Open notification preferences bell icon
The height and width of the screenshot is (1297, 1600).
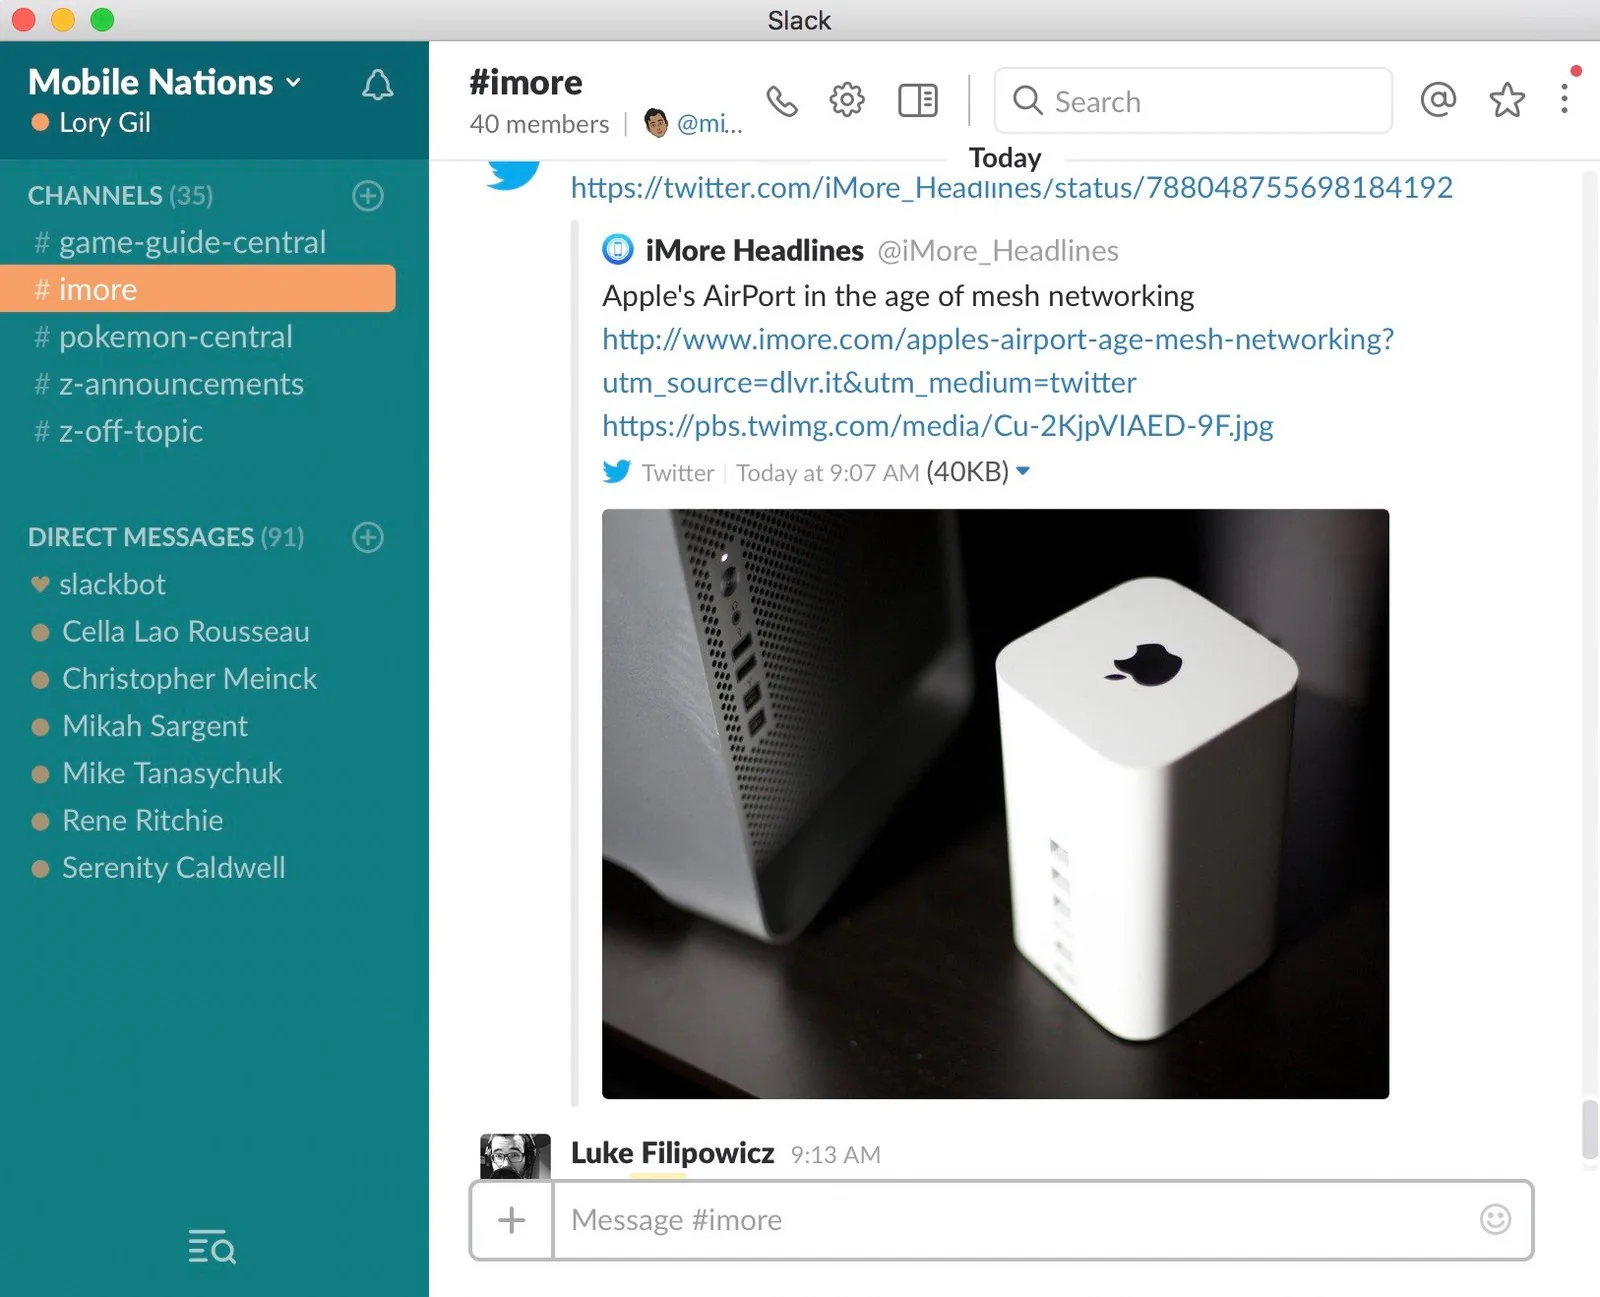pyautogui.click(x=377, y=85)
